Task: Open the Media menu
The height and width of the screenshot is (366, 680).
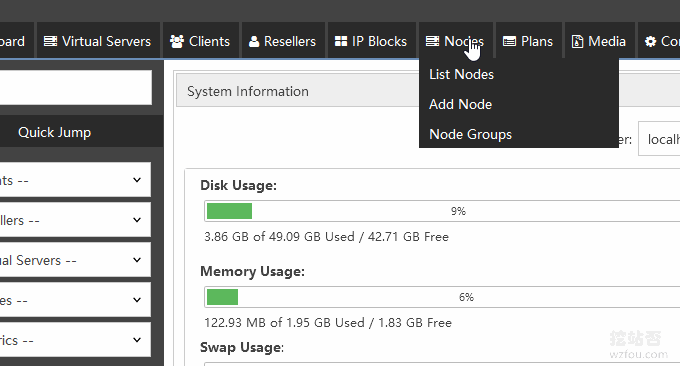Action: tap(599, 40)
